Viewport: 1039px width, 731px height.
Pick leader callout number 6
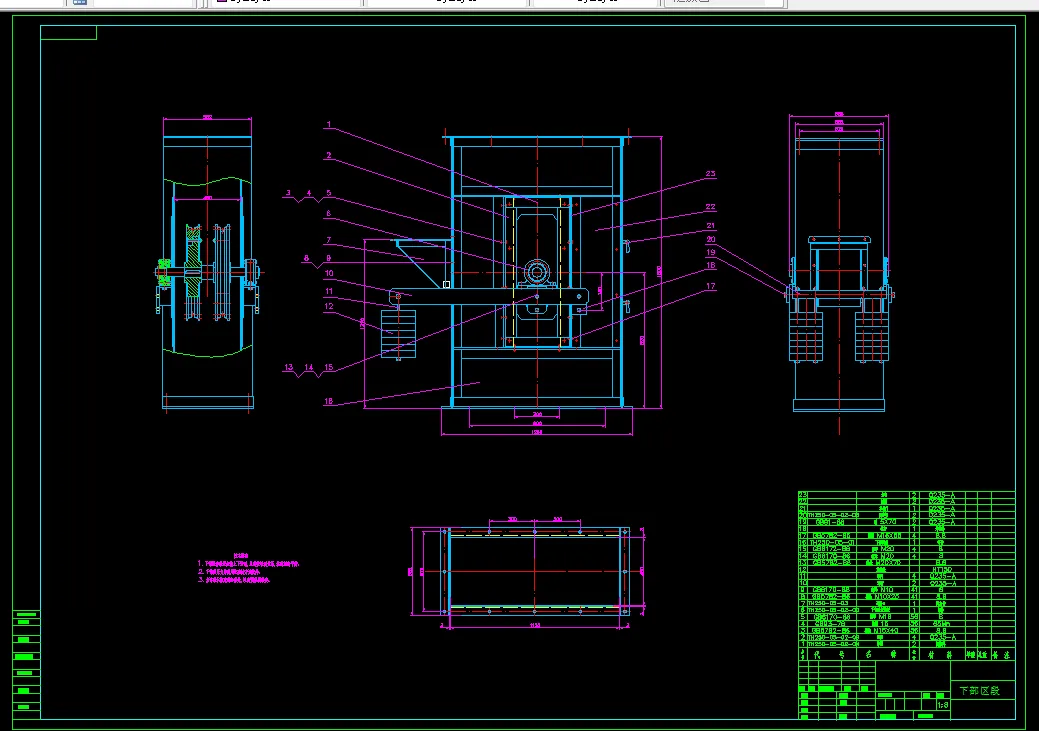328,213
